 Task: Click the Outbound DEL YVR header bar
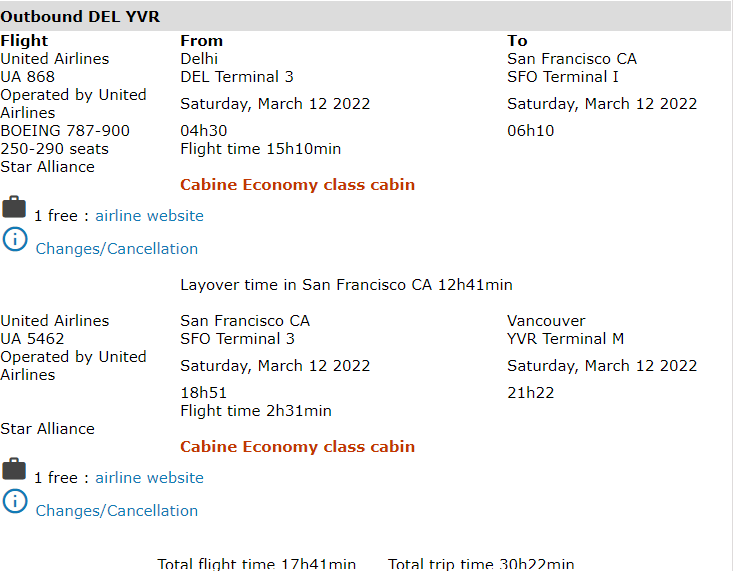tap(366, 16)
